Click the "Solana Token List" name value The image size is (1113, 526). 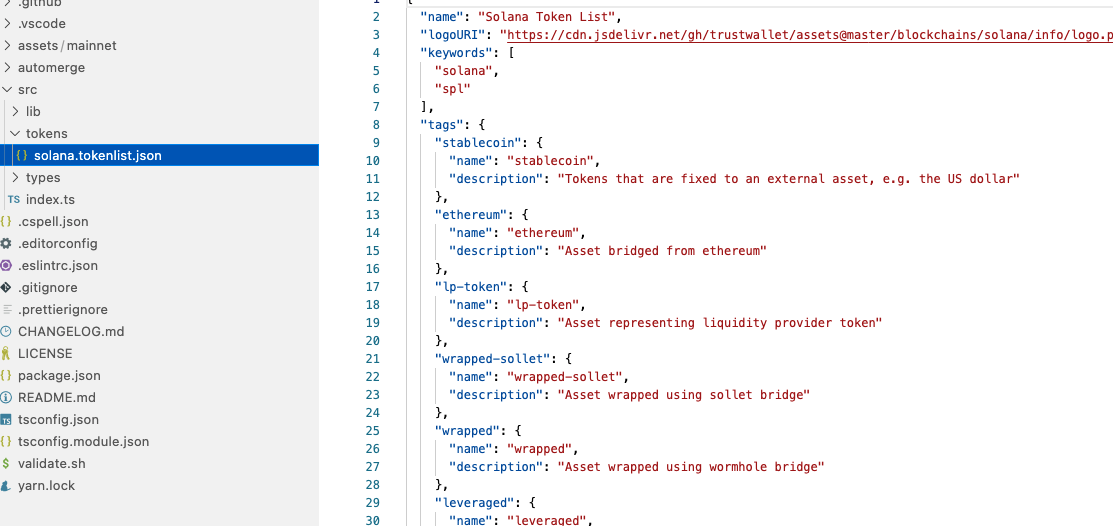click(549, 16)
